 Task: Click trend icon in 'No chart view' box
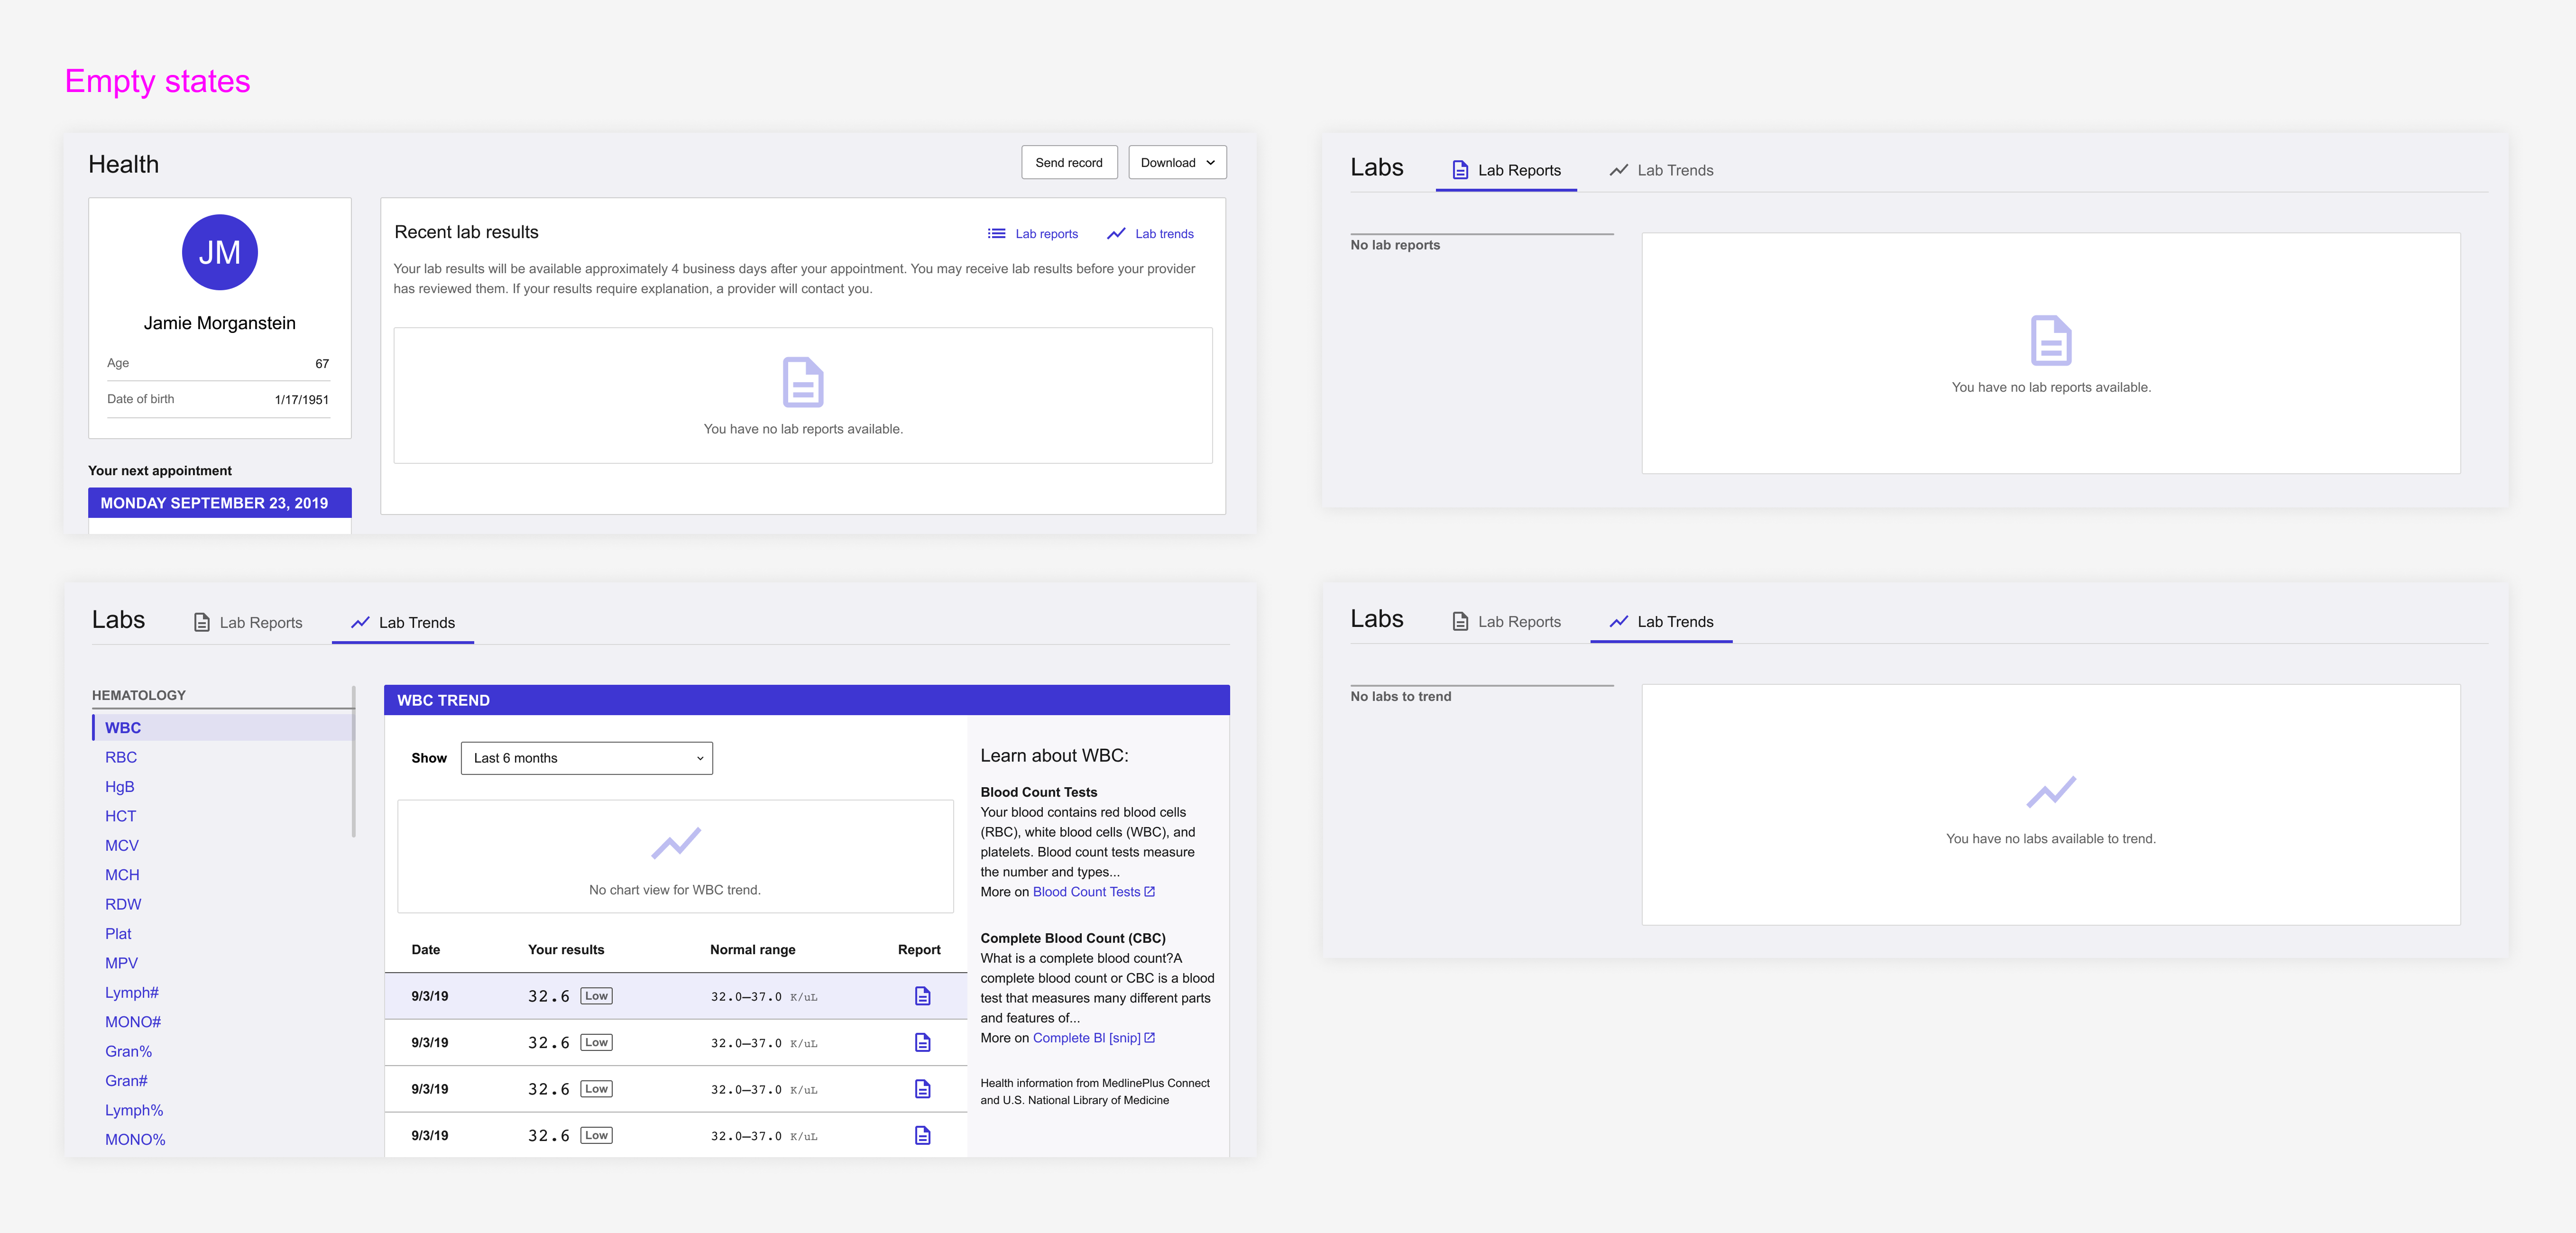pyautogui.click(x=676, y=843)
